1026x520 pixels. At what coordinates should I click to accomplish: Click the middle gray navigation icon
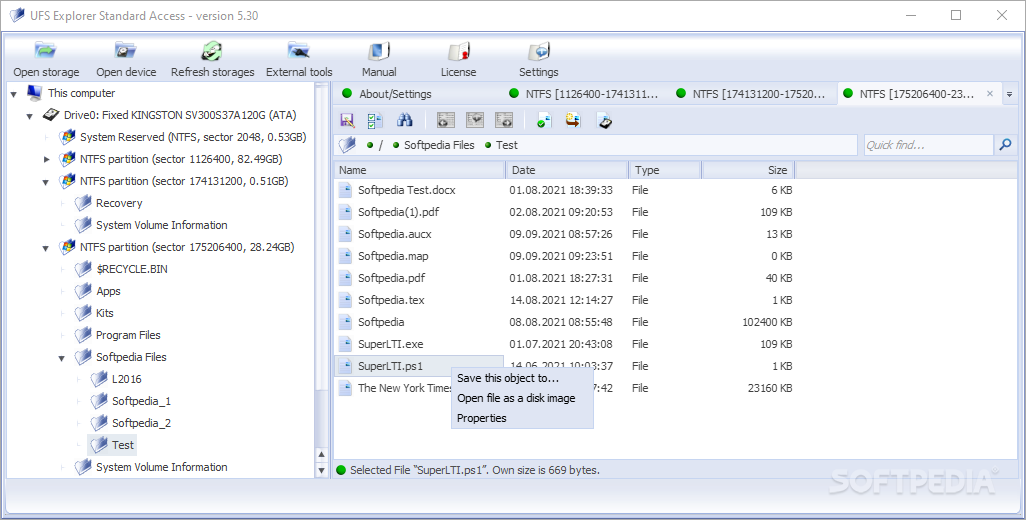pos(474,120)
